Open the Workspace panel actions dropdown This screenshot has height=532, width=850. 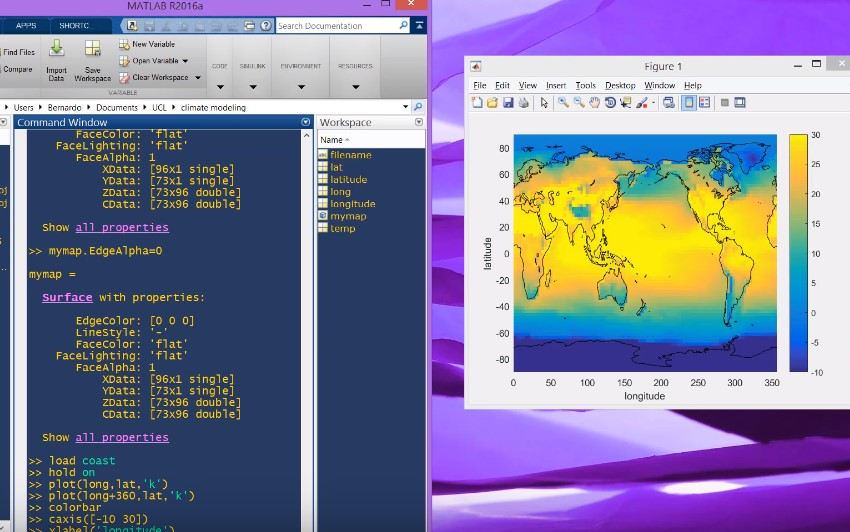point(418,122)
